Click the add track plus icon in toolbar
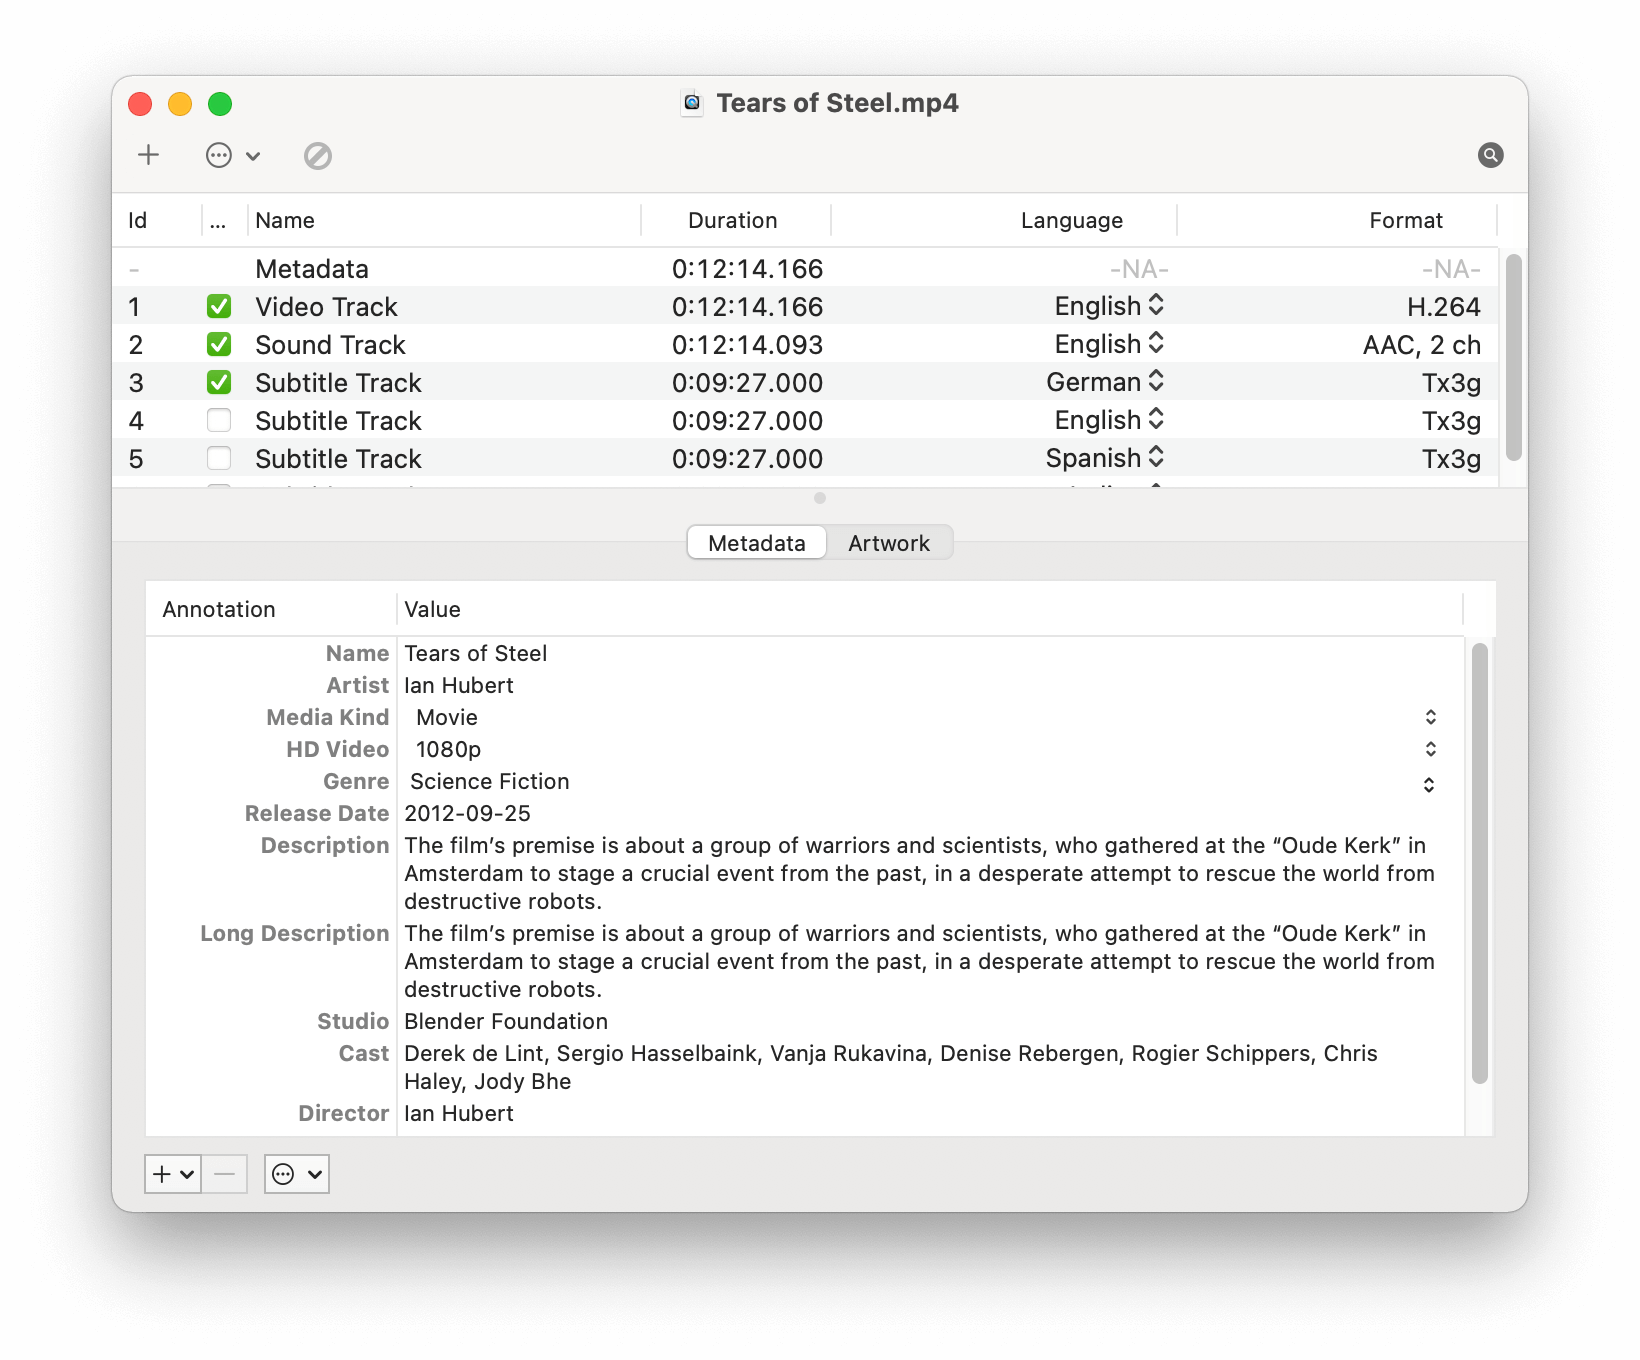Viewport: 1640px width, 1360px height. [148, 155]
